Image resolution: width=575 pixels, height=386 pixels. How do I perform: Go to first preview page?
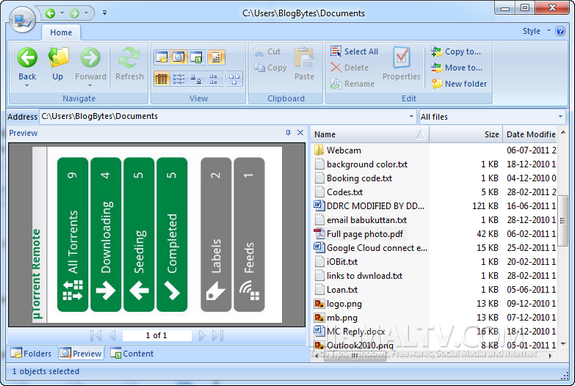(x=96, y=335)
